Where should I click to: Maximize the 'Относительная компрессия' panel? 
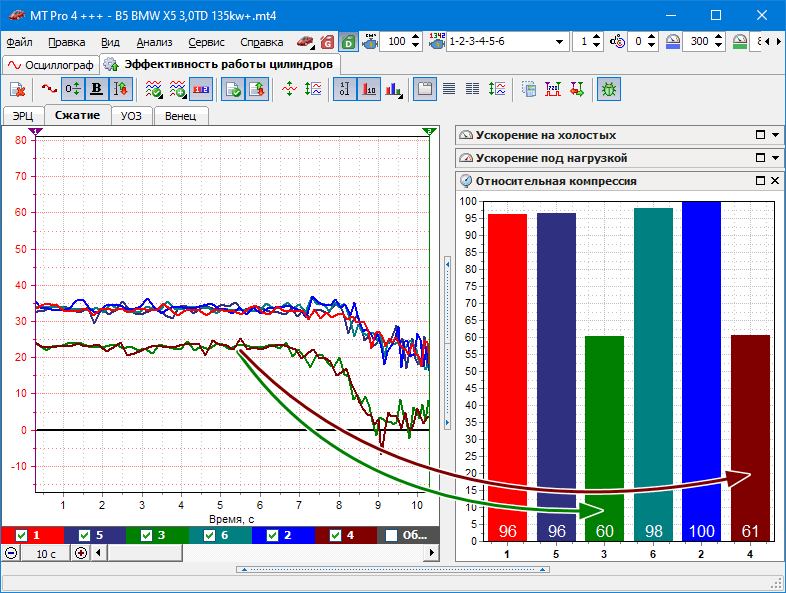click(760, 180)
